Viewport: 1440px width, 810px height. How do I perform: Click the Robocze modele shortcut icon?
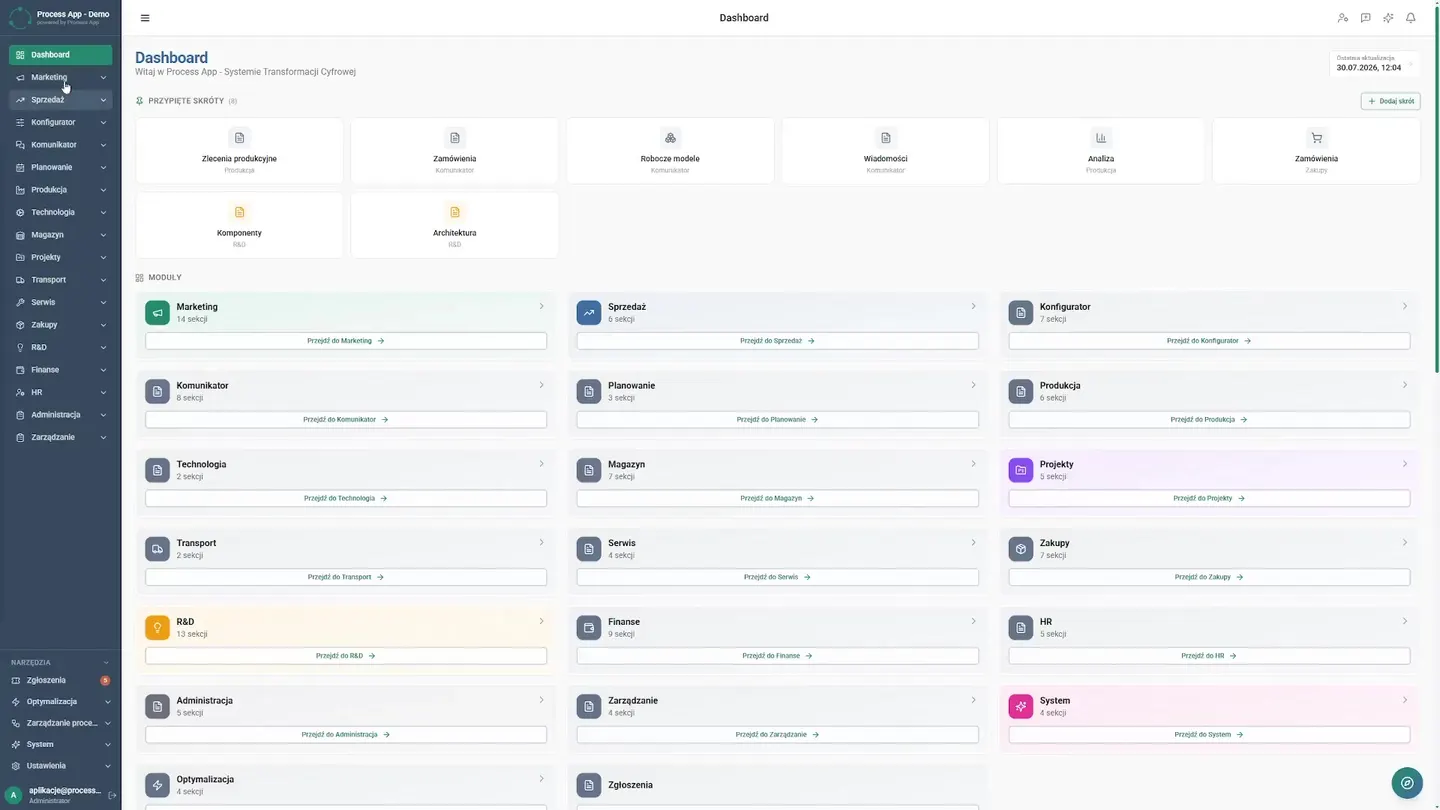670,138
